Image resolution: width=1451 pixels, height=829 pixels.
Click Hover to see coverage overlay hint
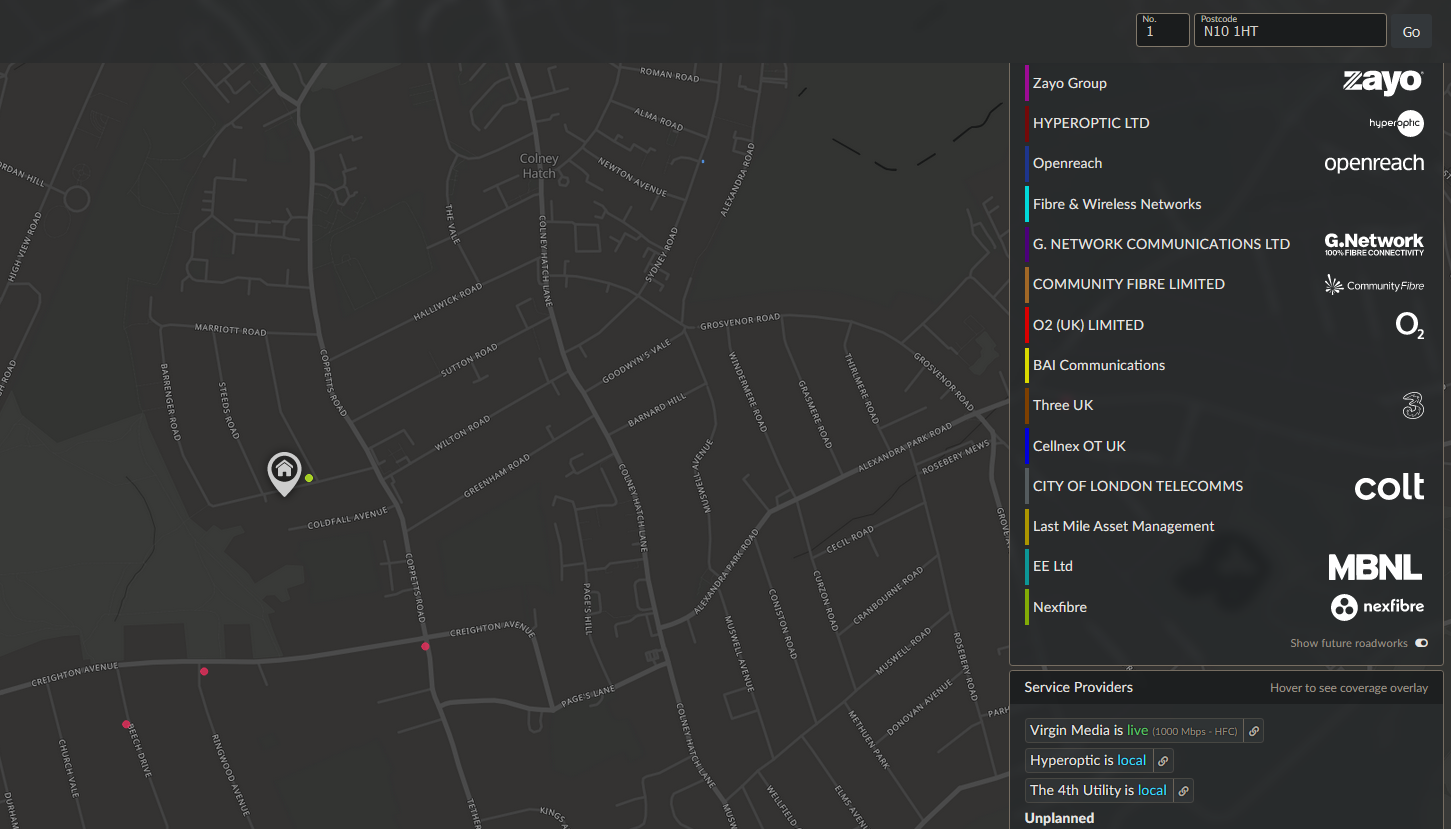[1349, 688]
